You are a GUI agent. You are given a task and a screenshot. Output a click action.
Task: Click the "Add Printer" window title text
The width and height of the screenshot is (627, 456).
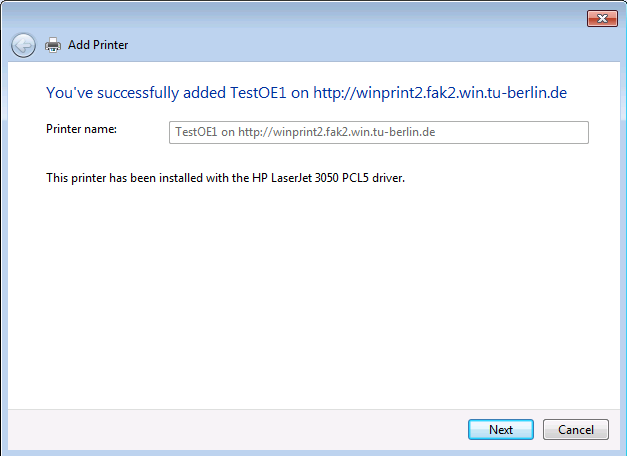click(x=98, y=45)
